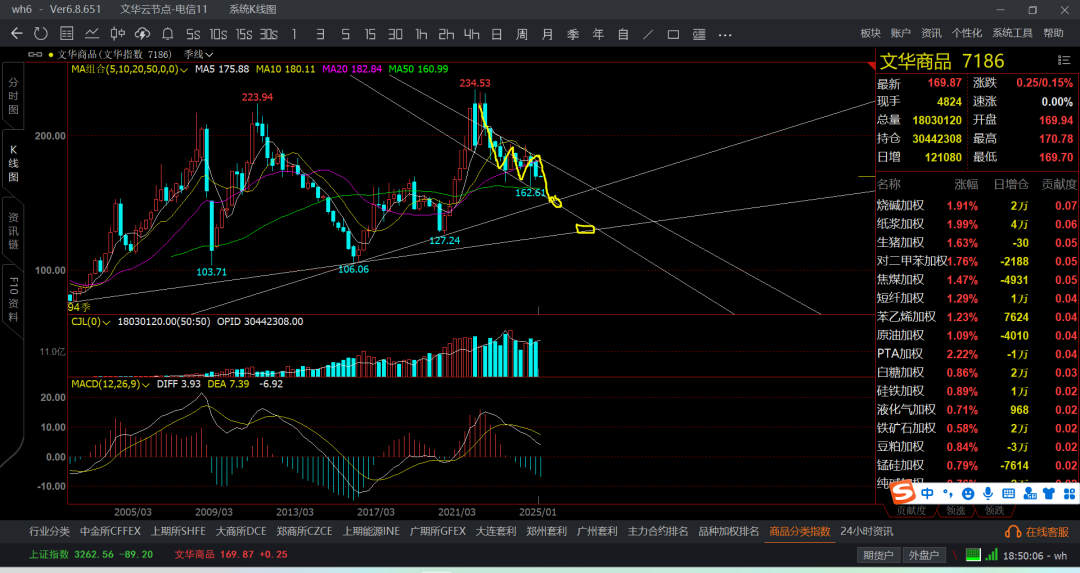This screenshot has width=1080, height=573.
Task: Go back with the left arrow icon
Action: pos(17,34)
